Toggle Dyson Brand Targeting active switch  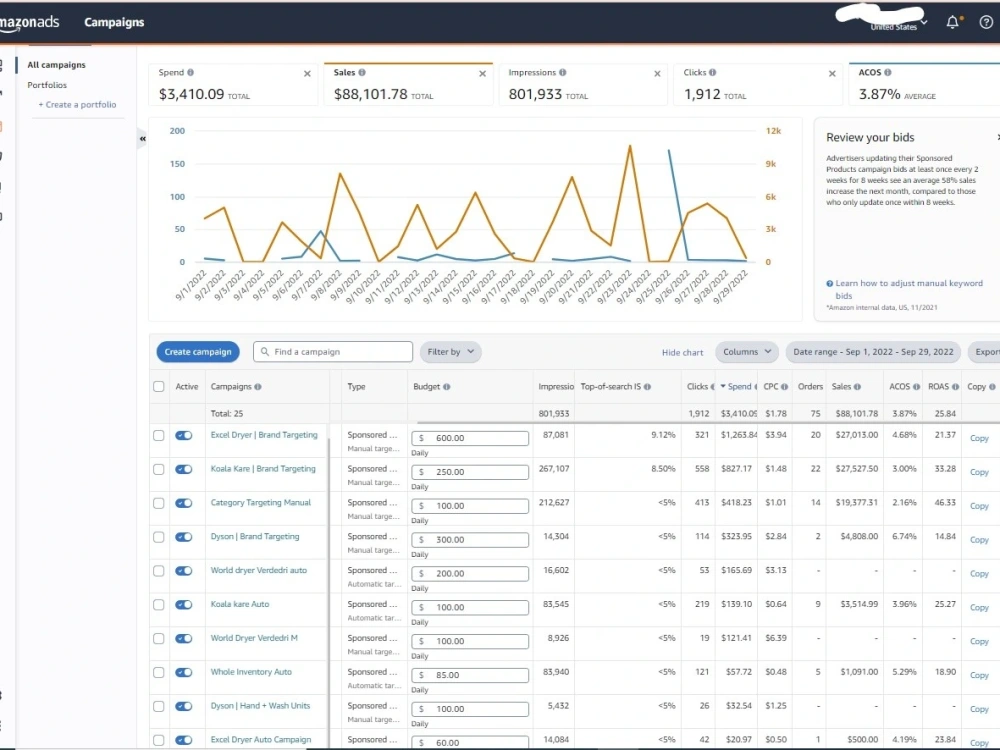[x=184, y=537]
